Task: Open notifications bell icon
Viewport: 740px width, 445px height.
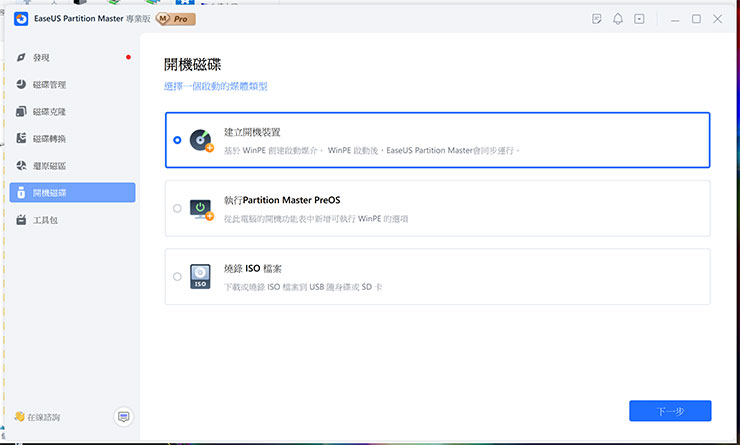Action: point(618,19)
